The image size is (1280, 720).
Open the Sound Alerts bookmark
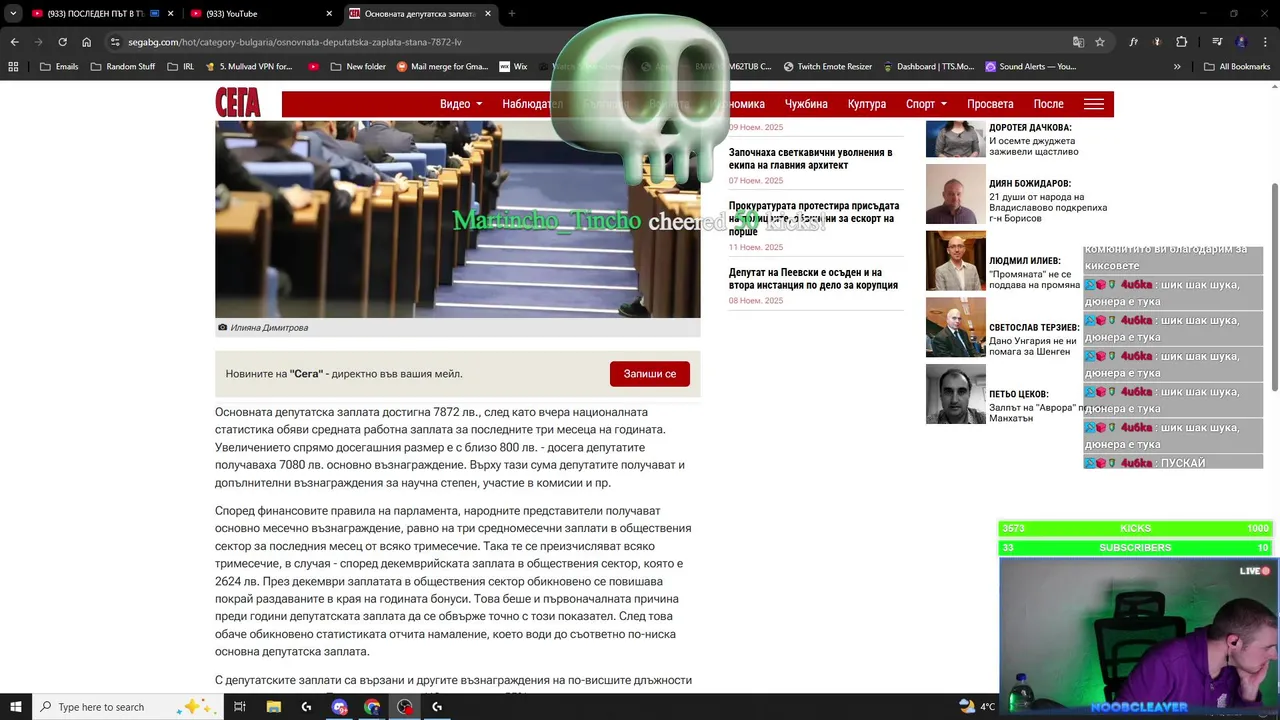tap(1031, 66)
